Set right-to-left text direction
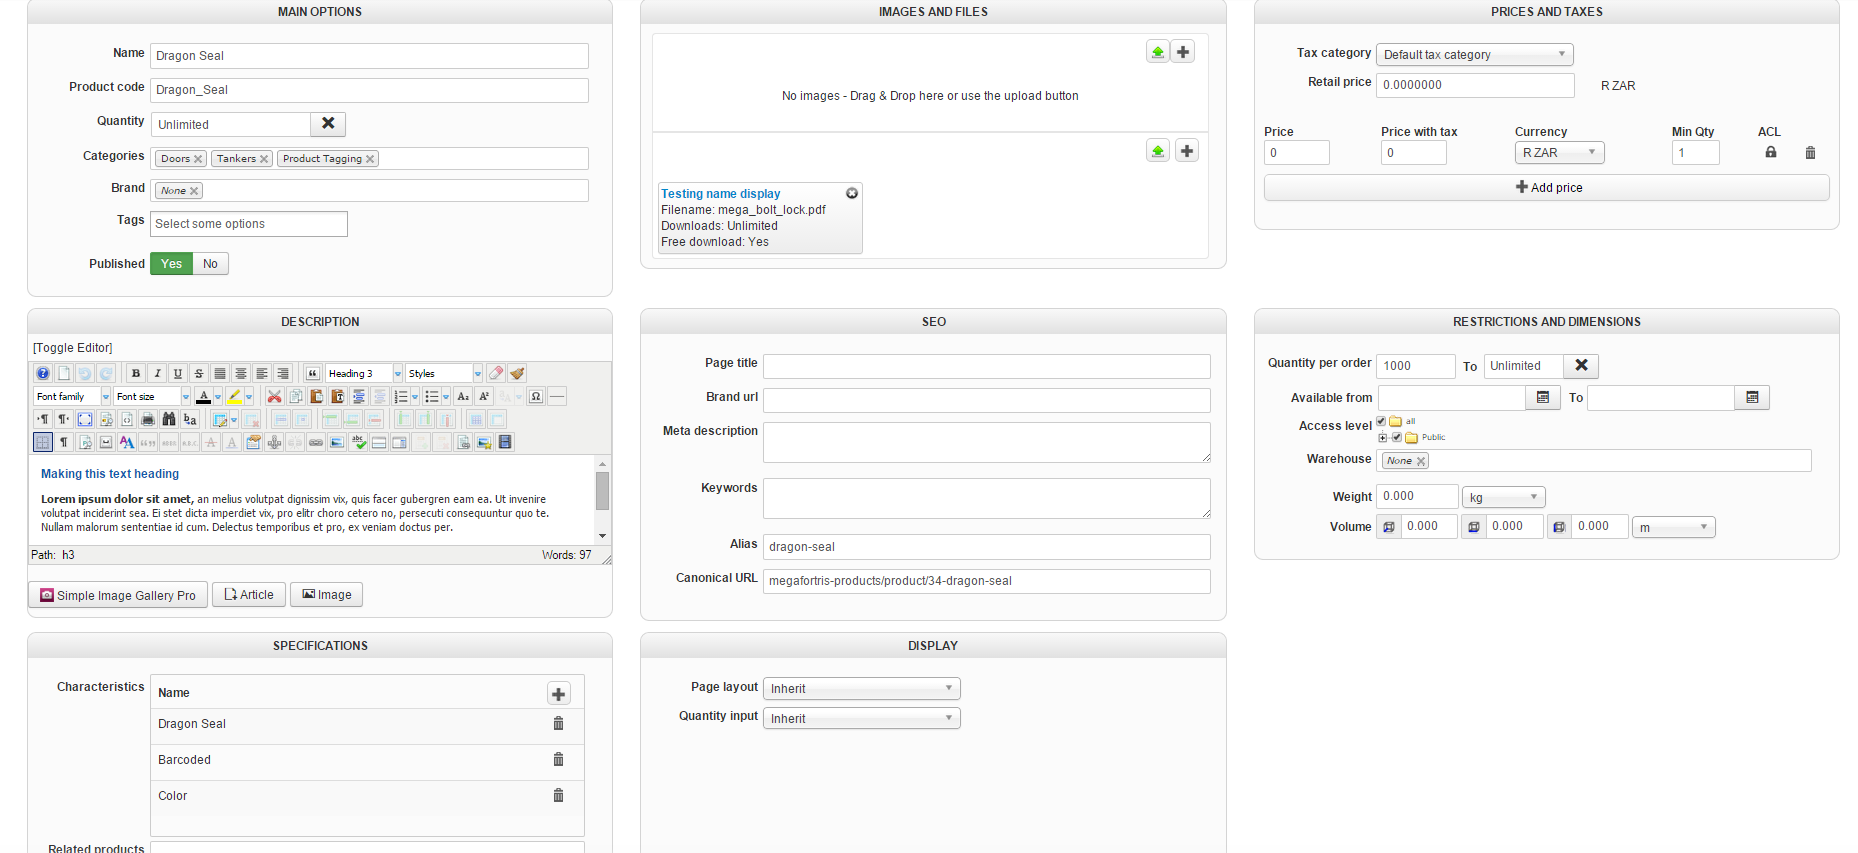1858x853 pixels. tap(64, 419)
